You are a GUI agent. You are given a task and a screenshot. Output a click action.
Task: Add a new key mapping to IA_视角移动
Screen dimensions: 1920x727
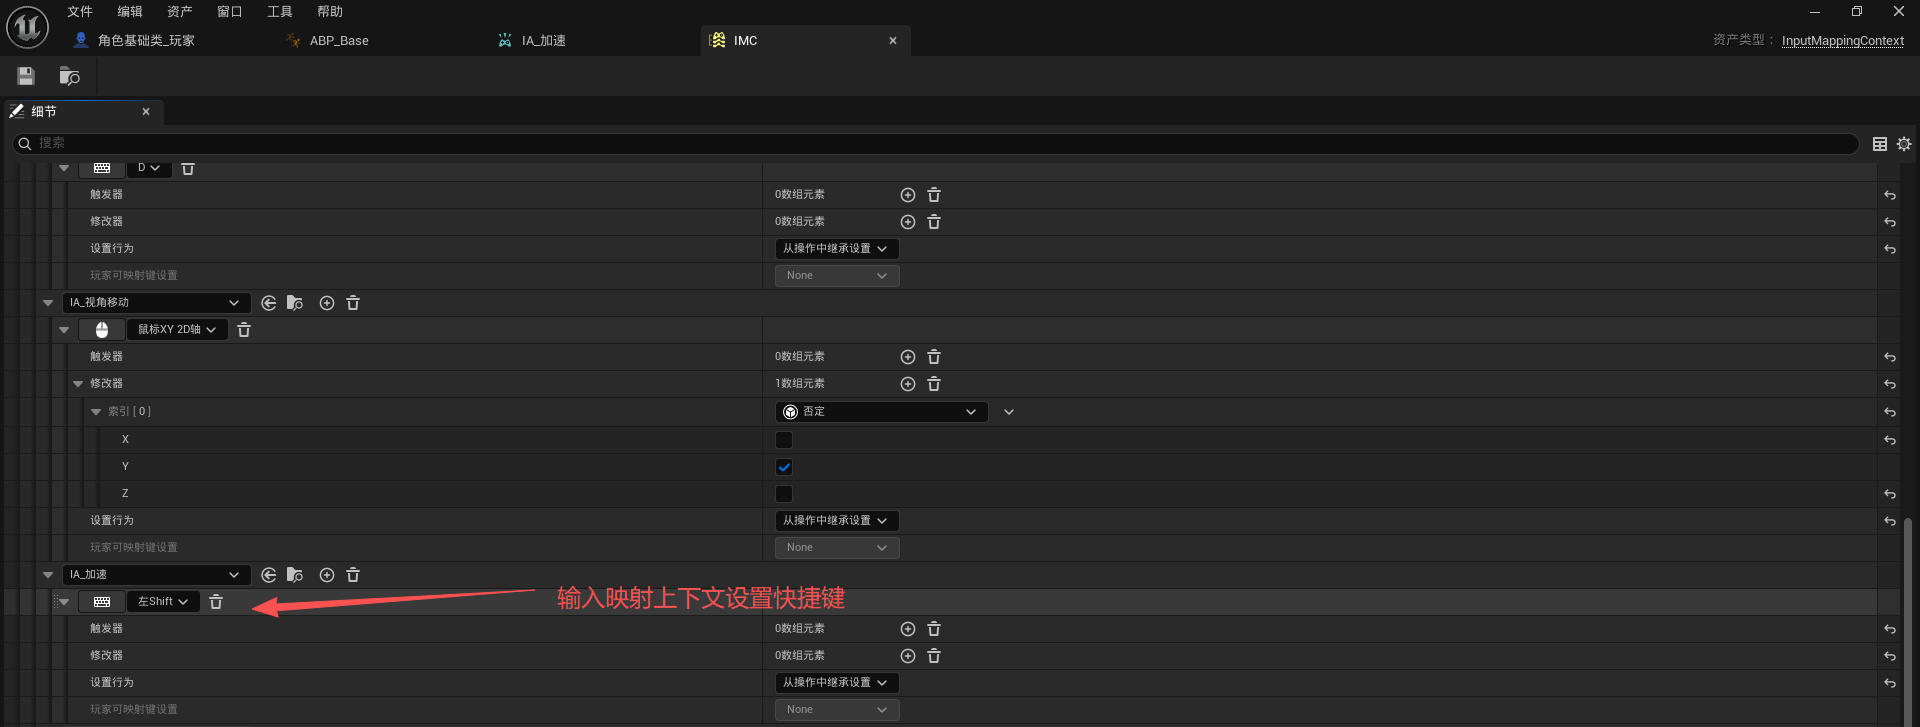coord(327,303)
